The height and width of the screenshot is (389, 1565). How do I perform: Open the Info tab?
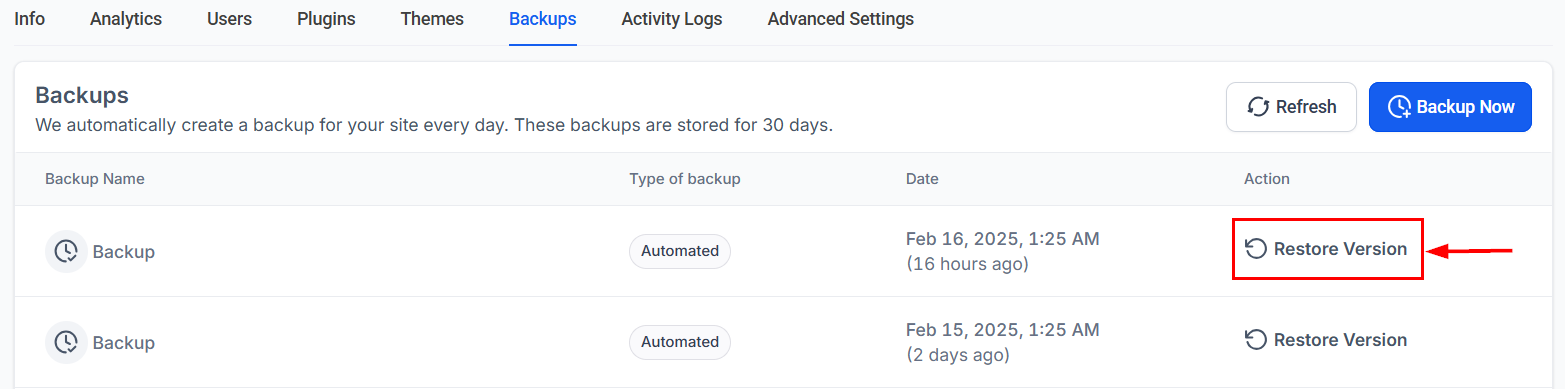(29, 19)
